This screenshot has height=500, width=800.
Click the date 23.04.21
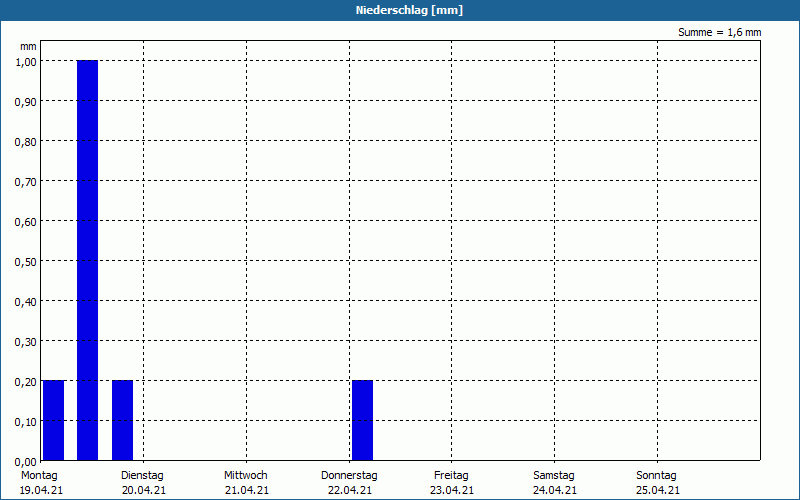[452, 491]
